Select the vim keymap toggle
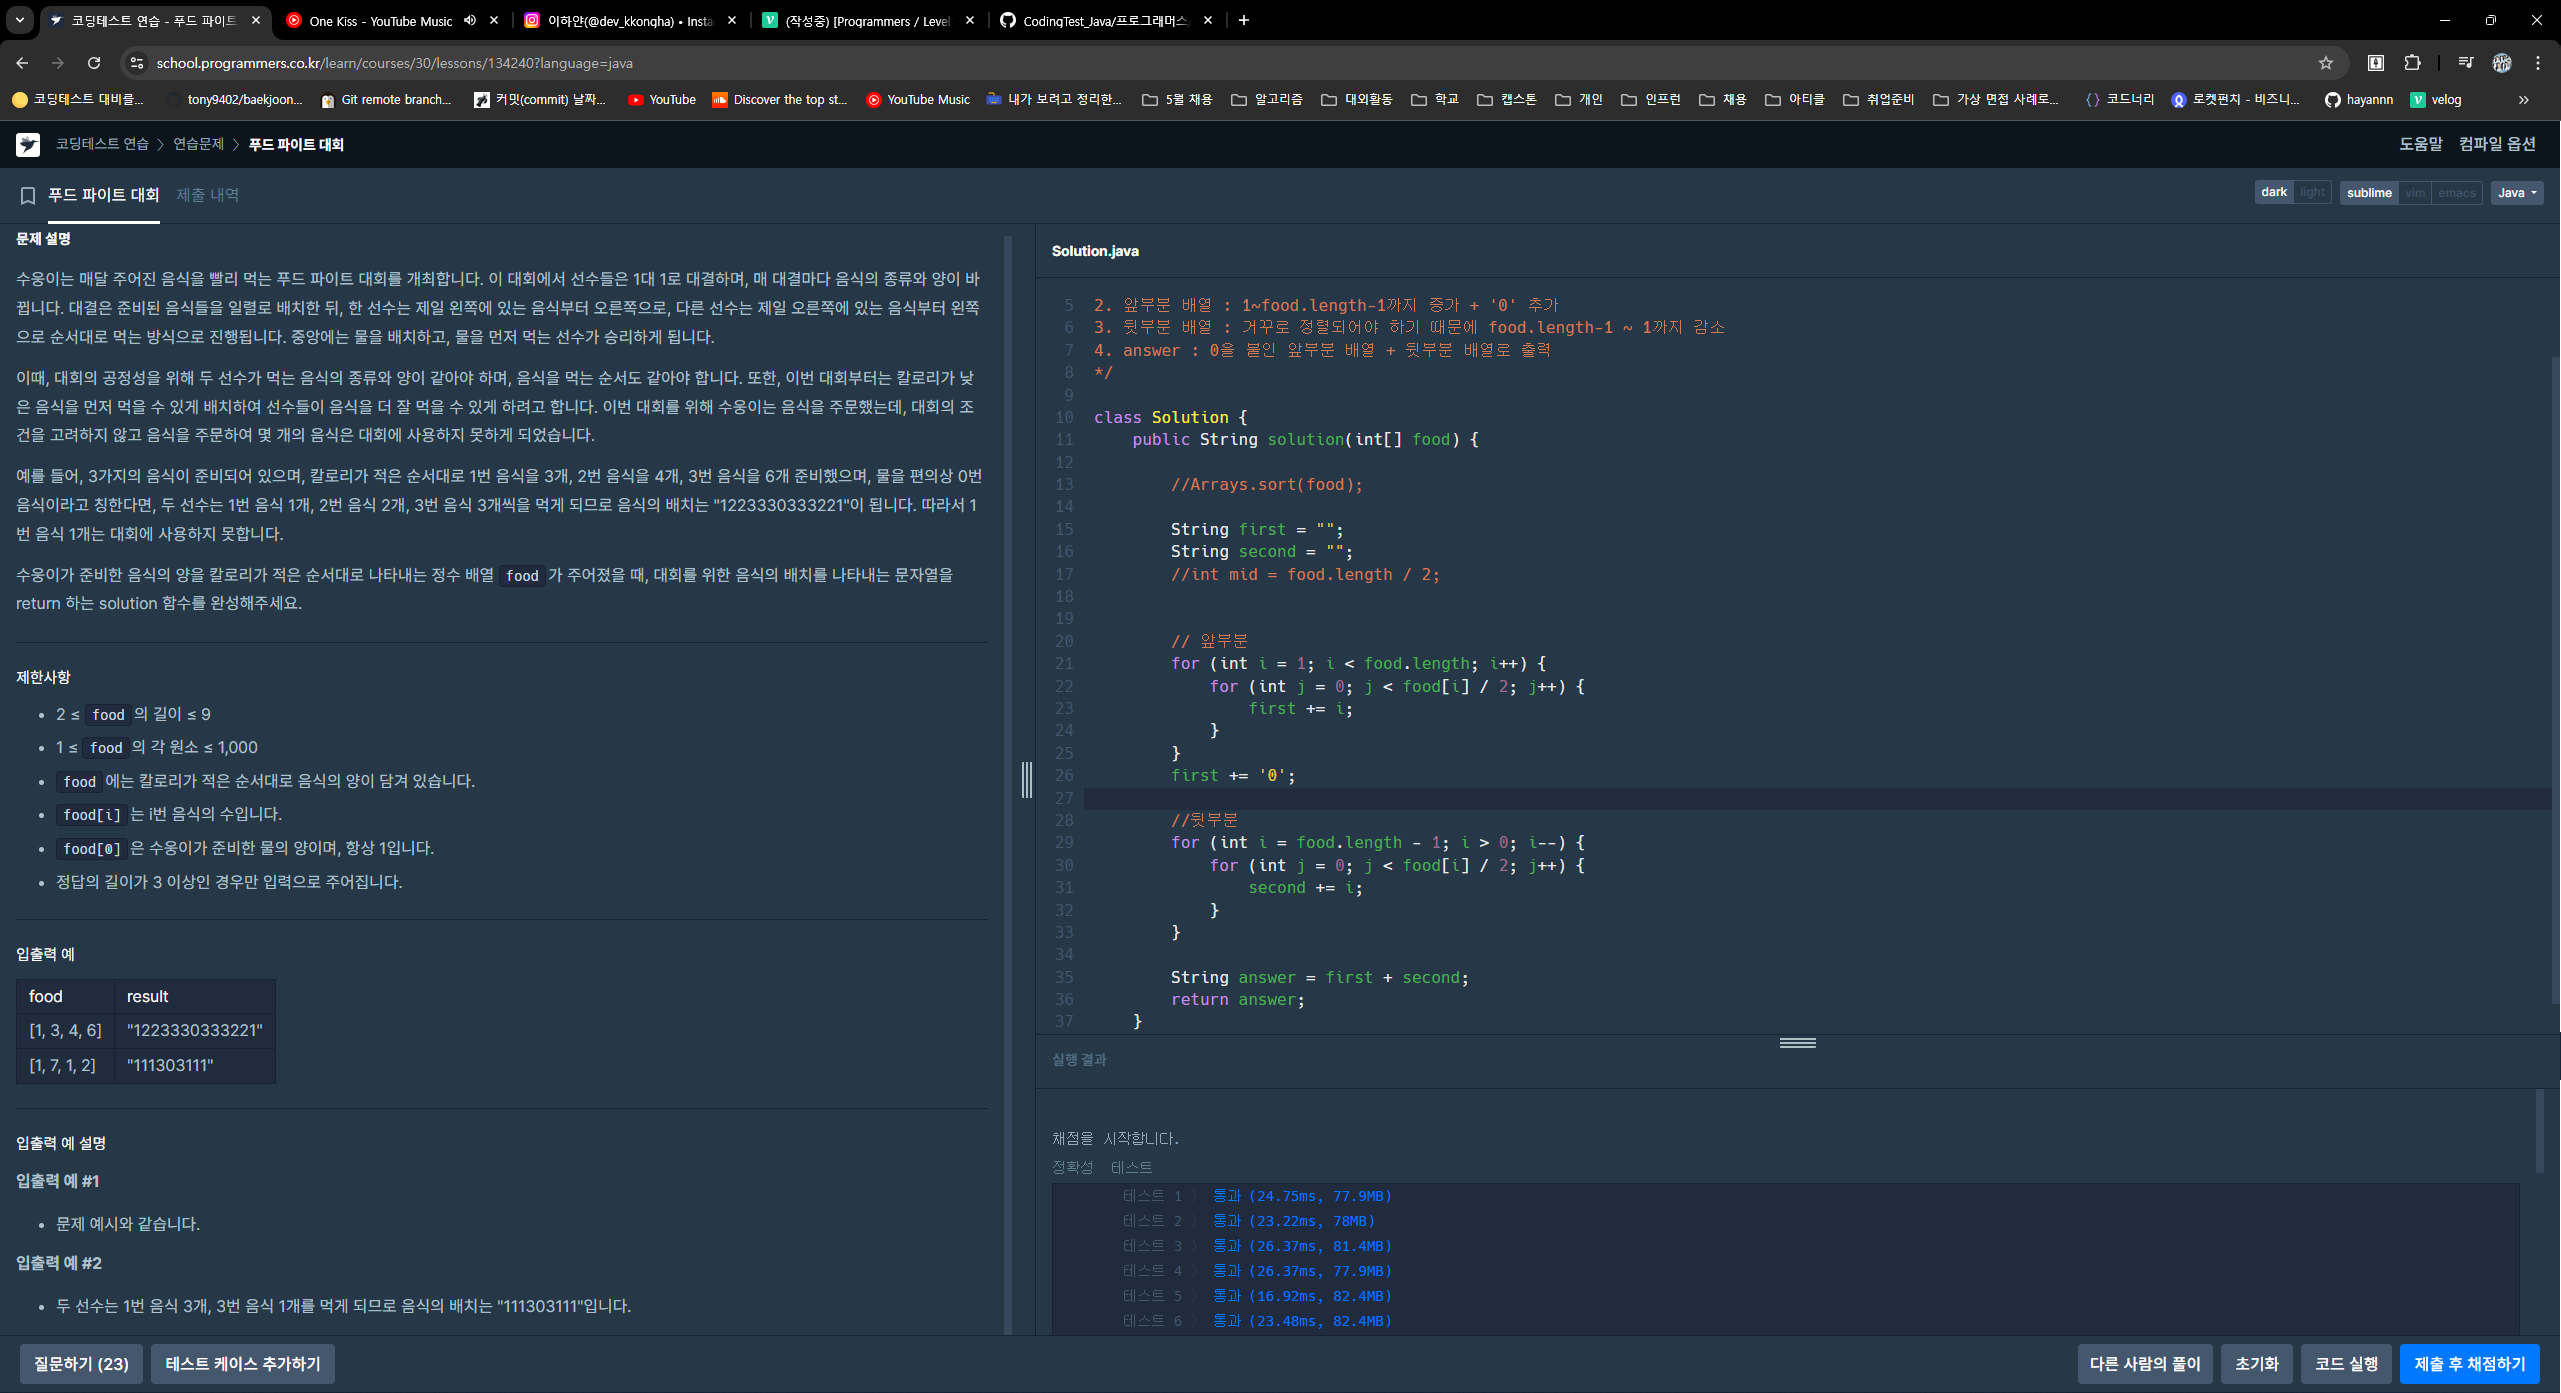 point(2415,193)
